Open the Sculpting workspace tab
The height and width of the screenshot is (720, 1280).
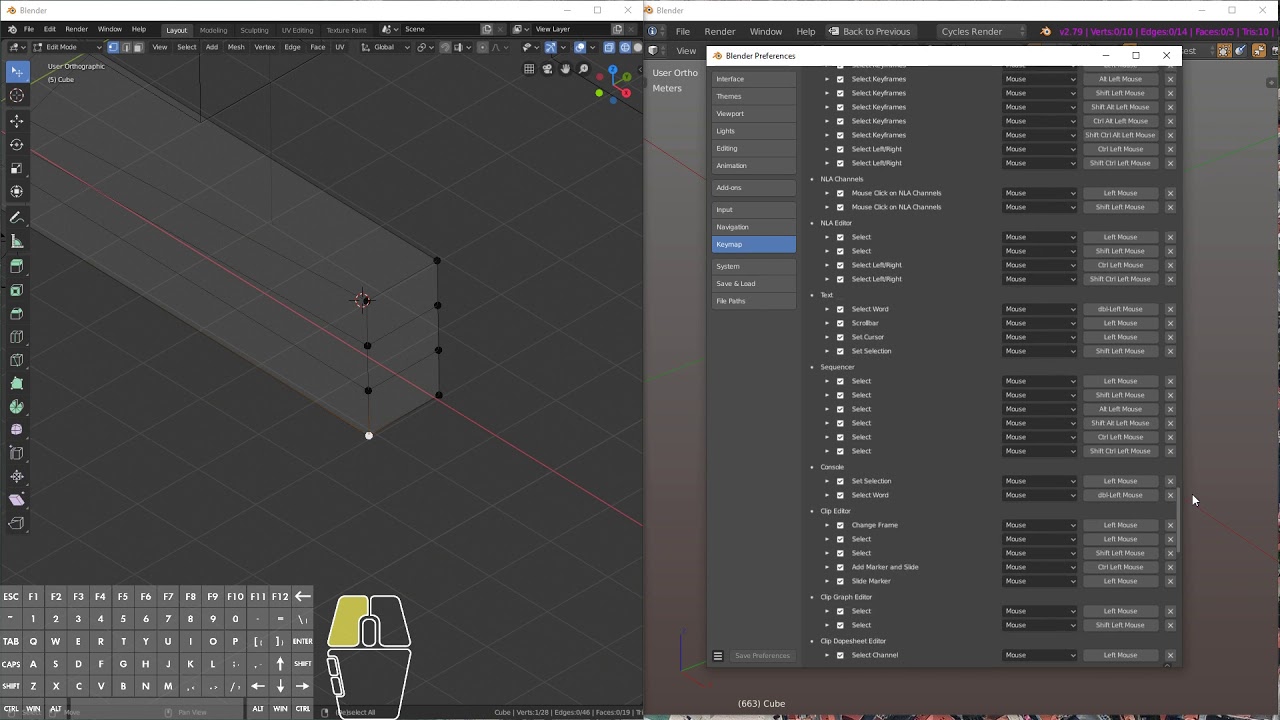point(254,30)
